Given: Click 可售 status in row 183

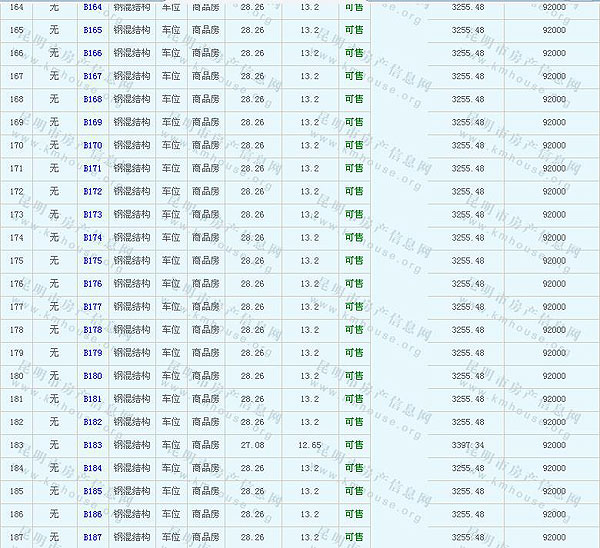Looking at the screenshot, I should [x=354, y=444].
